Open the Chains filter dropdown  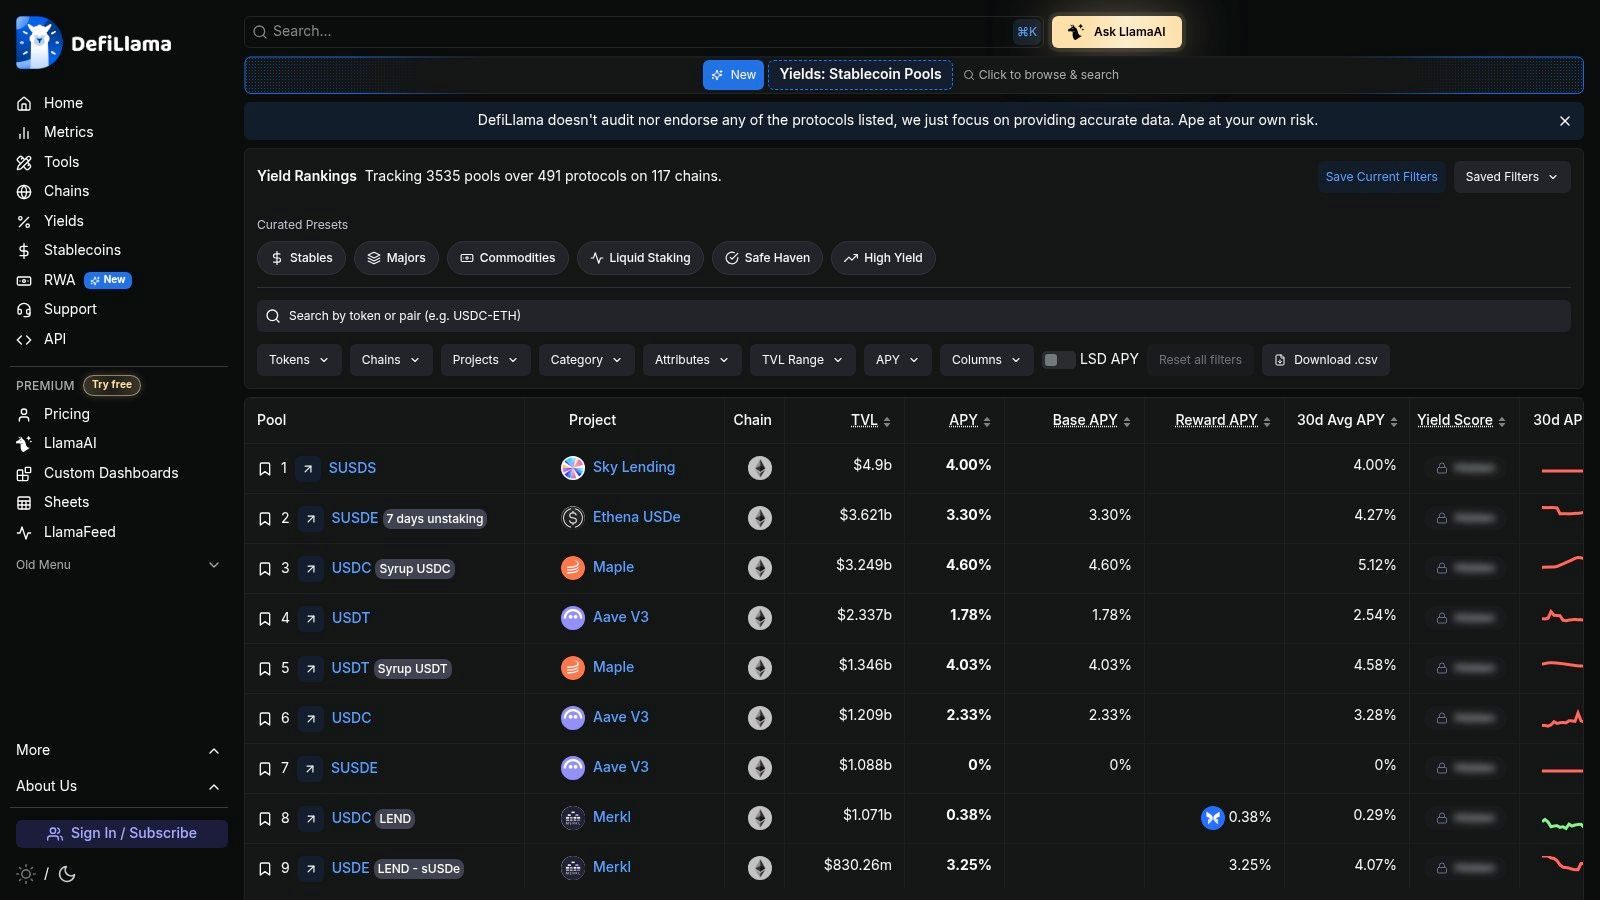click(390, 359)
